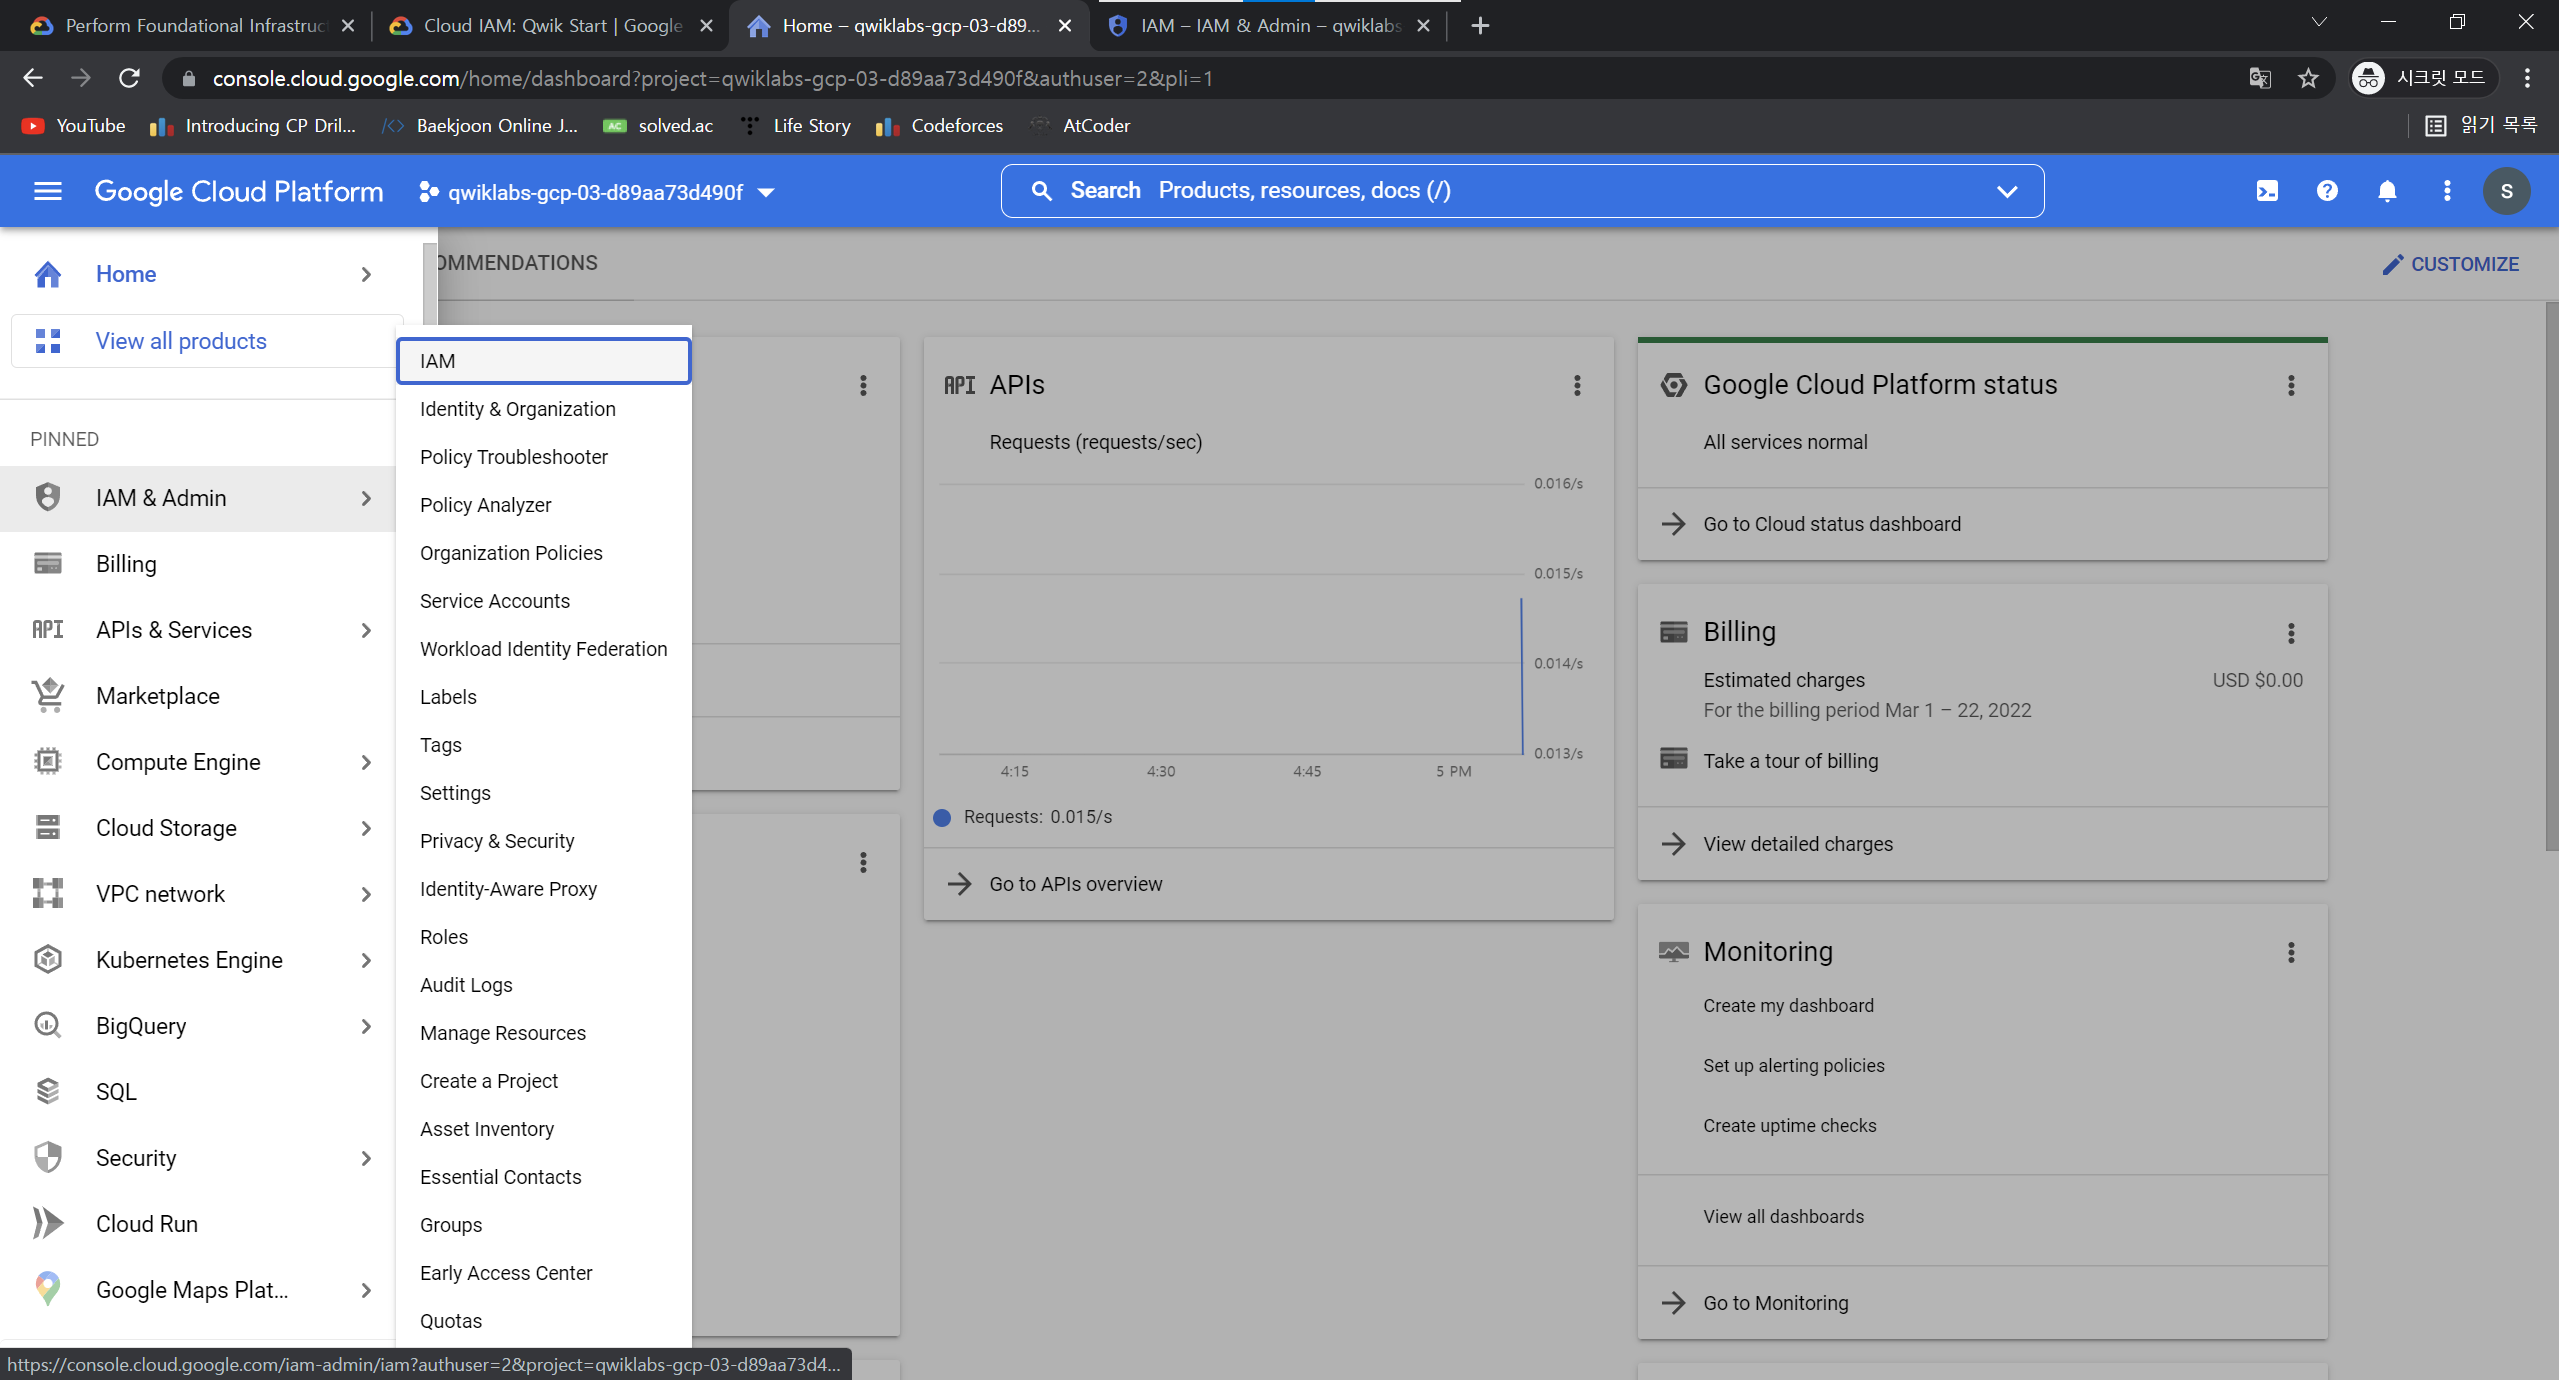Expand the VPC network submenu arrow
The width and height of the screenshot is (2559, 1380).
coord(366,894)
